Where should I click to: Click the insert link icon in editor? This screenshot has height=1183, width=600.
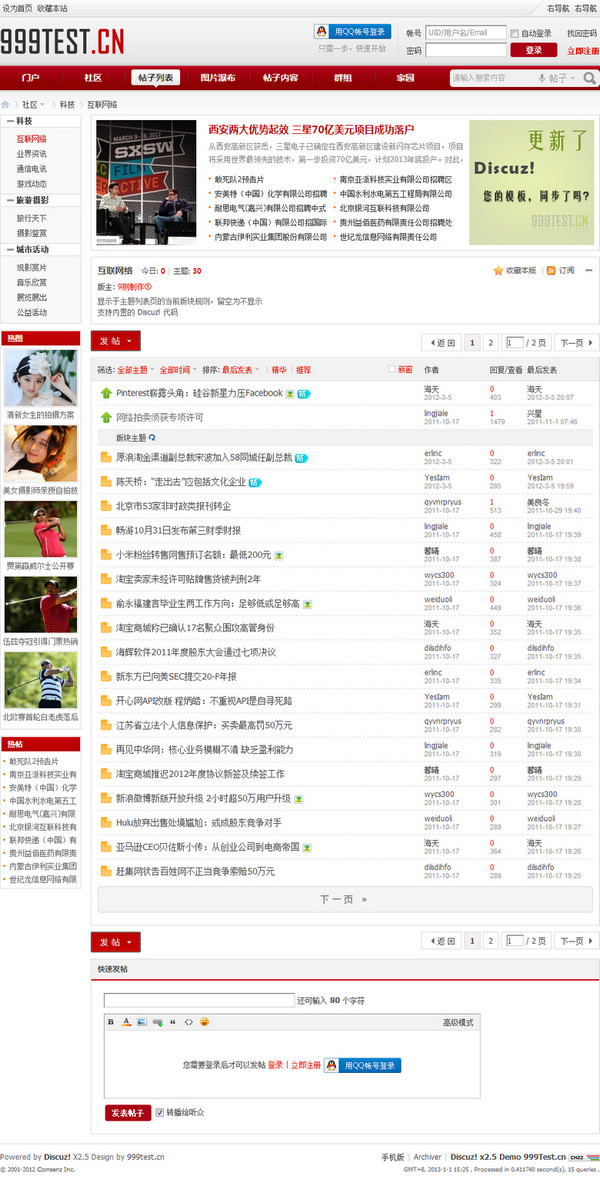157,1022
